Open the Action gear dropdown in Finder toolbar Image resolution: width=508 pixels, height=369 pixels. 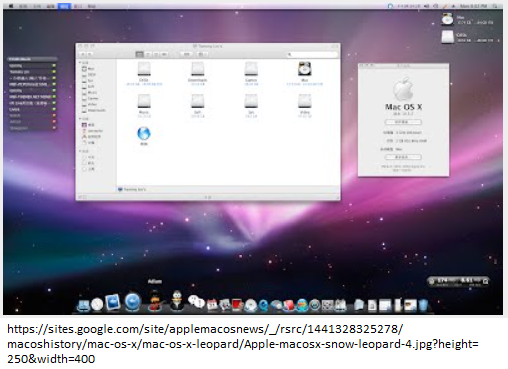point(203,54)
